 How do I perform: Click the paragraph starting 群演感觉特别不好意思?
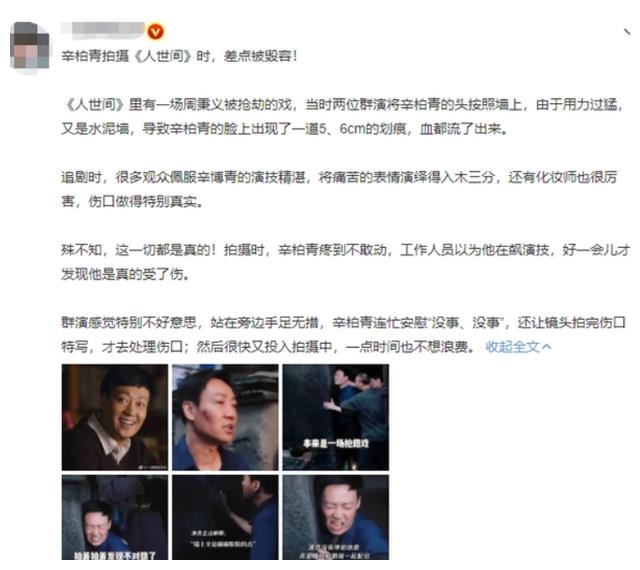coord(344,334)
